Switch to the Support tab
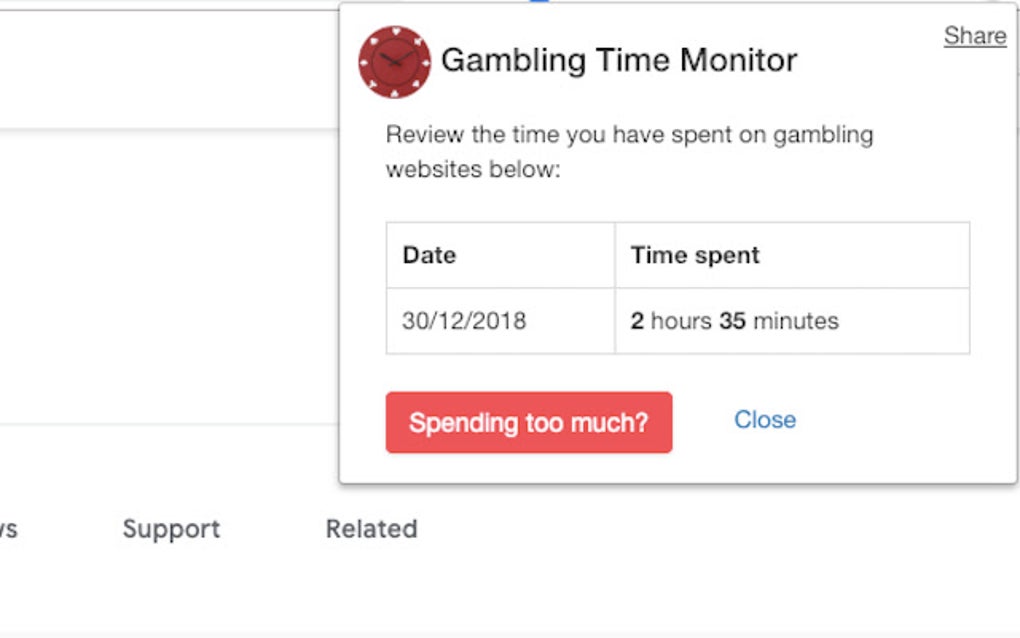This screenshot has width=1020, height=638. [171, 529]
